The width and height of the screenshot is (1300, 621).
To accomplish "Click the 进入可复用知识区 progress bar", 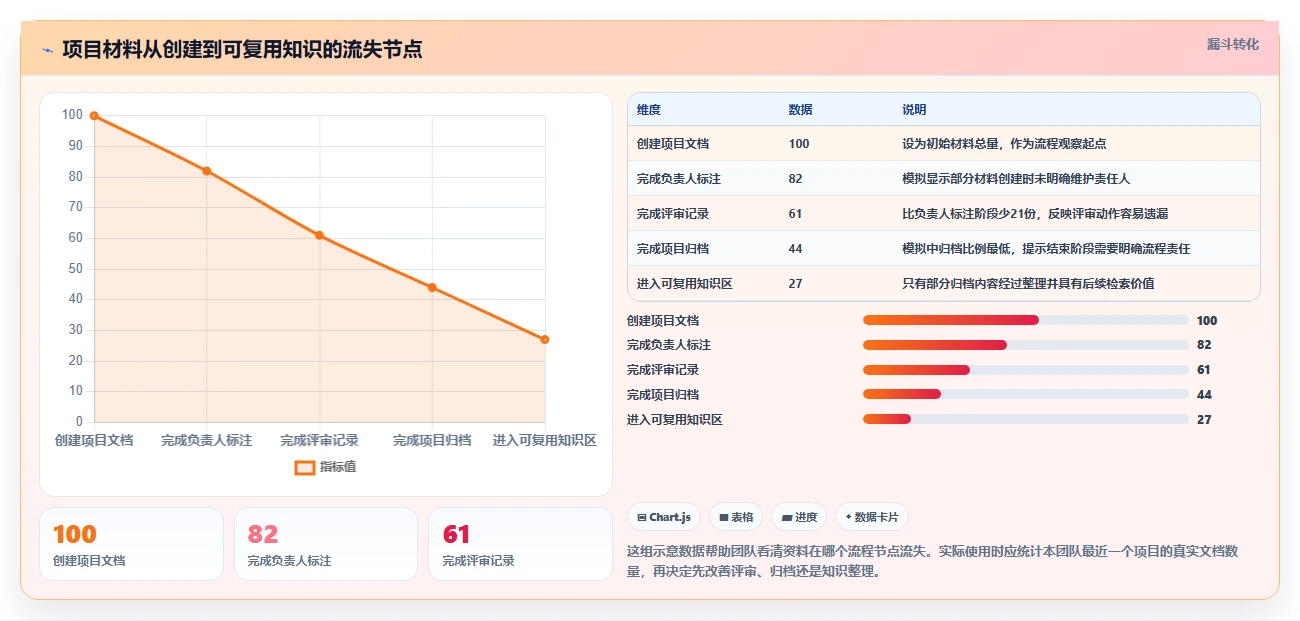I will tap(1026, 419).
